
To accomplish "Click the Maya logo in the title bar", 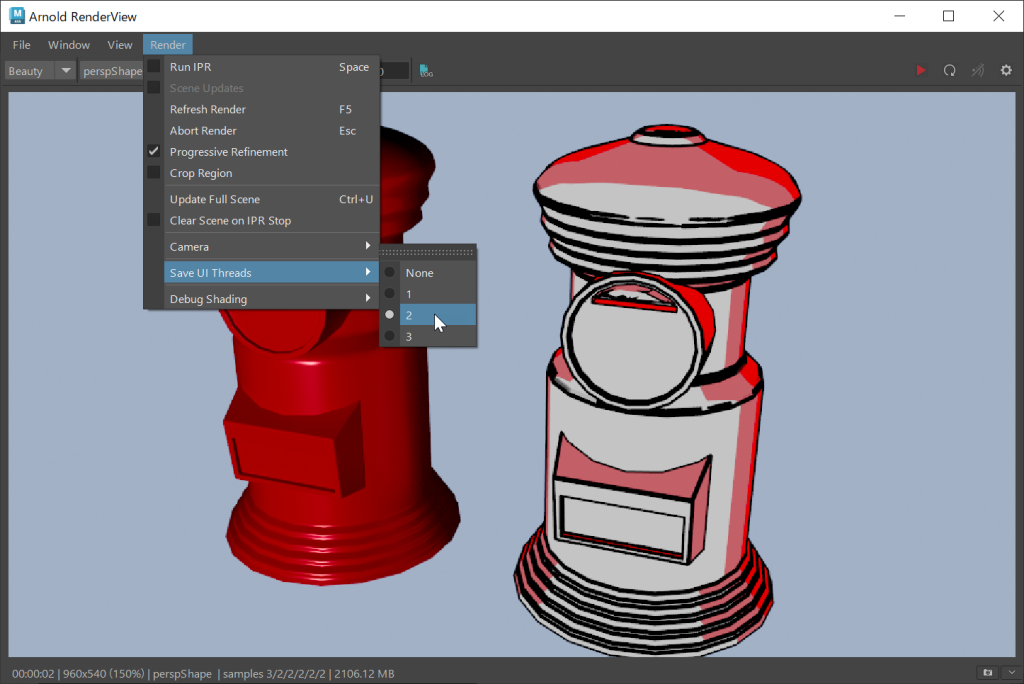I will (x=16, y=16).
